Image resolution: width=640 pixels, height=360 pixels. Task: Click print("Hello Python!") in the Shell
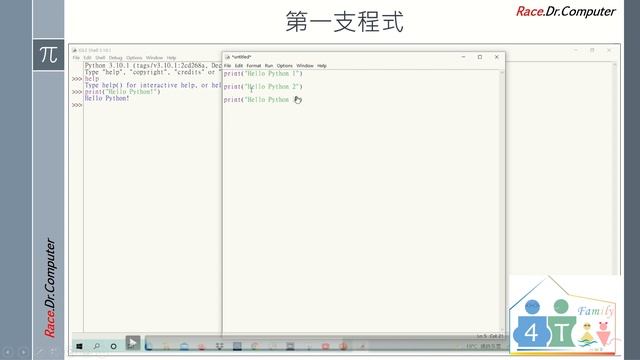[x=122, y=92]
